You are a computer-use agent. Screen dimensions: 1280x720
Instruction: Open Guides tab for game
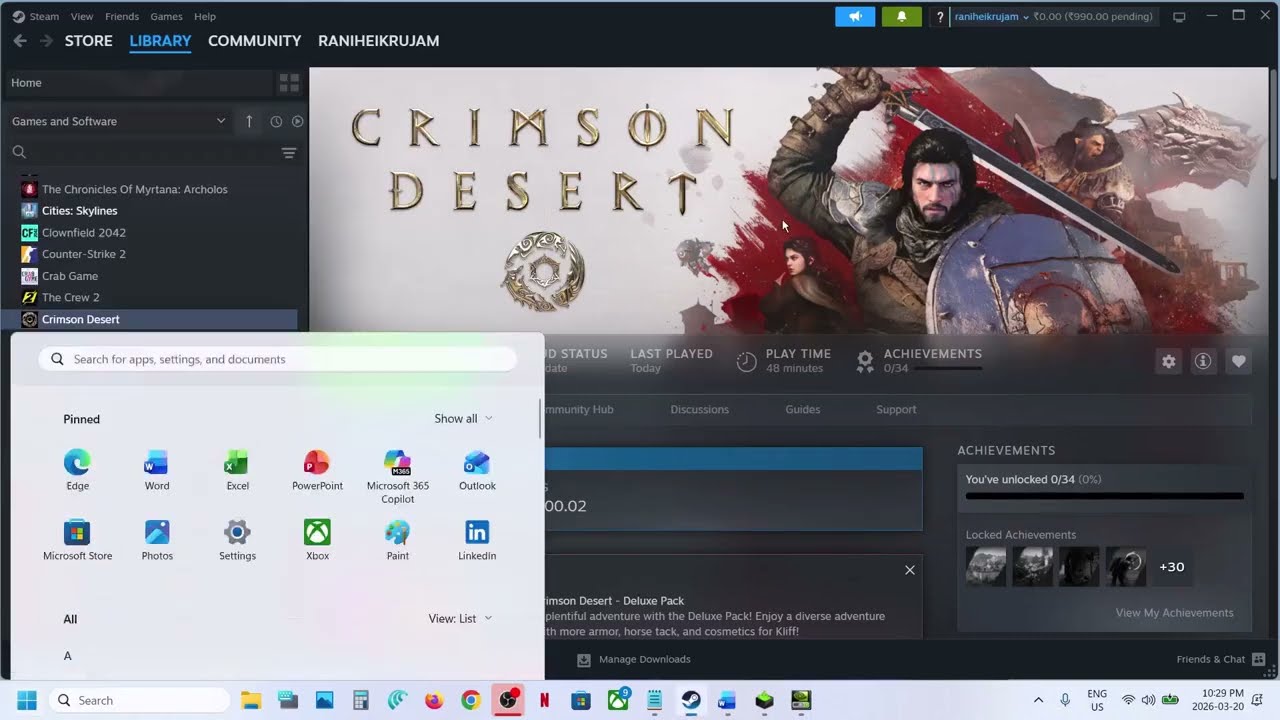[802, 409]
